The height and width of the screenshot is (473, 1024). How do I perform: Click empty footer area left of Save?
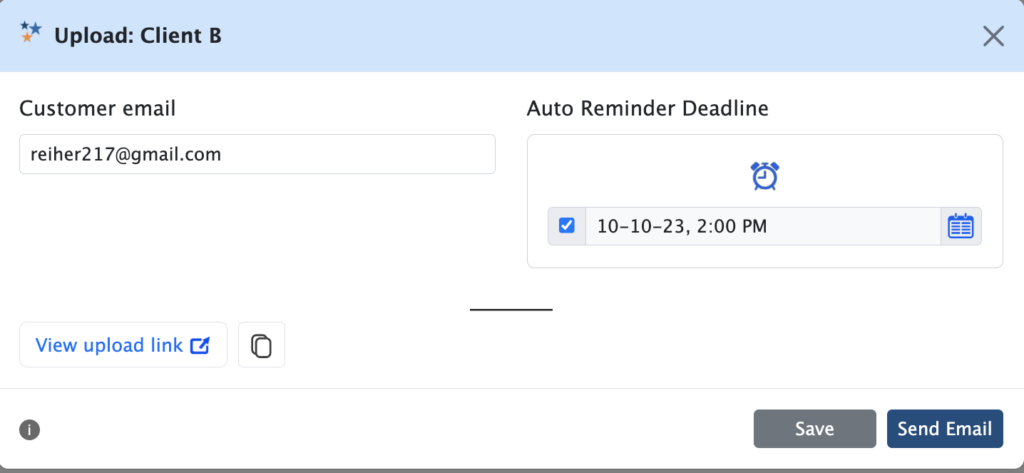[400, 430]
